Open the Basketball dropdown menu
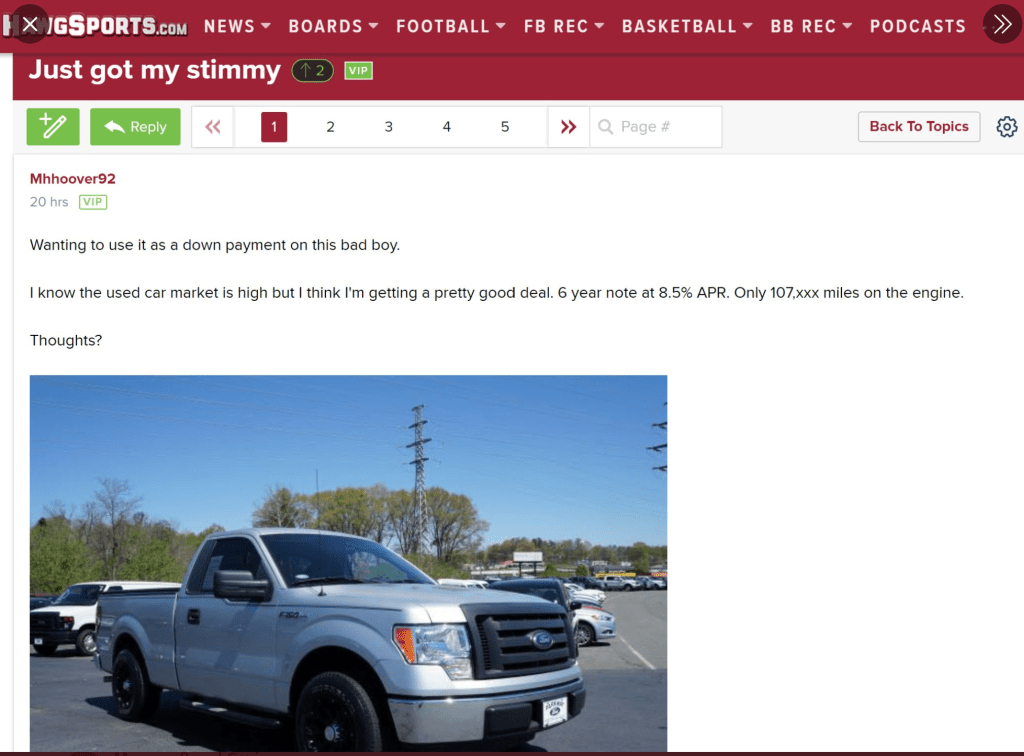Image resolution: width=1024 pixels, height=756 pixels. pos(687,26)
